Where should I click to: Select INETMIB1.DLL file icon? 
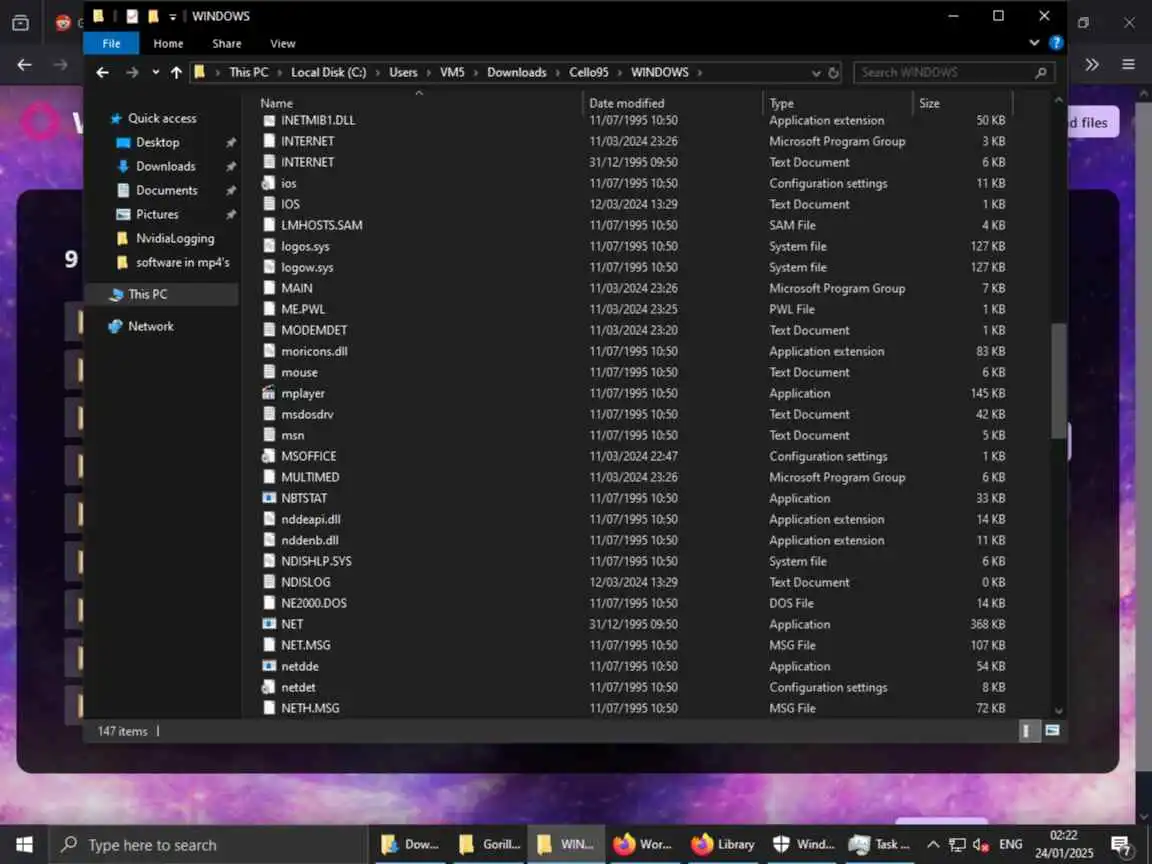(x=269, y=120)
